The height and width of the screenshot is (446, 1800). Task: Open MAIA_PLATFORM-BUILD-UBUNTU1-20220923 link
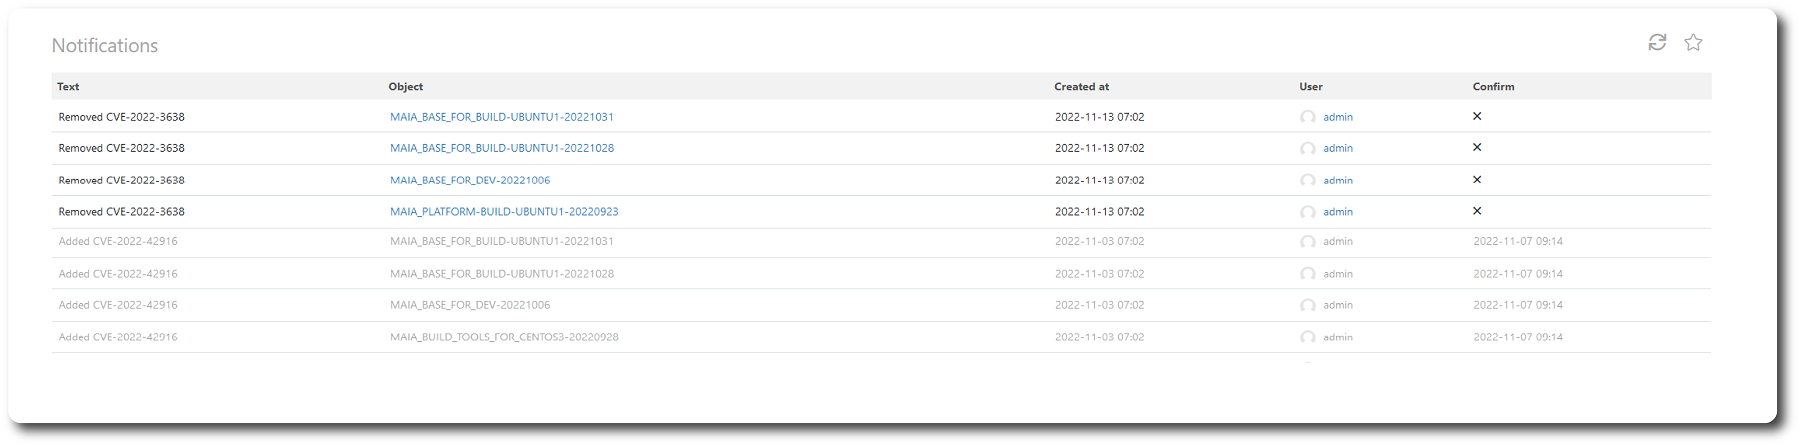504,212
